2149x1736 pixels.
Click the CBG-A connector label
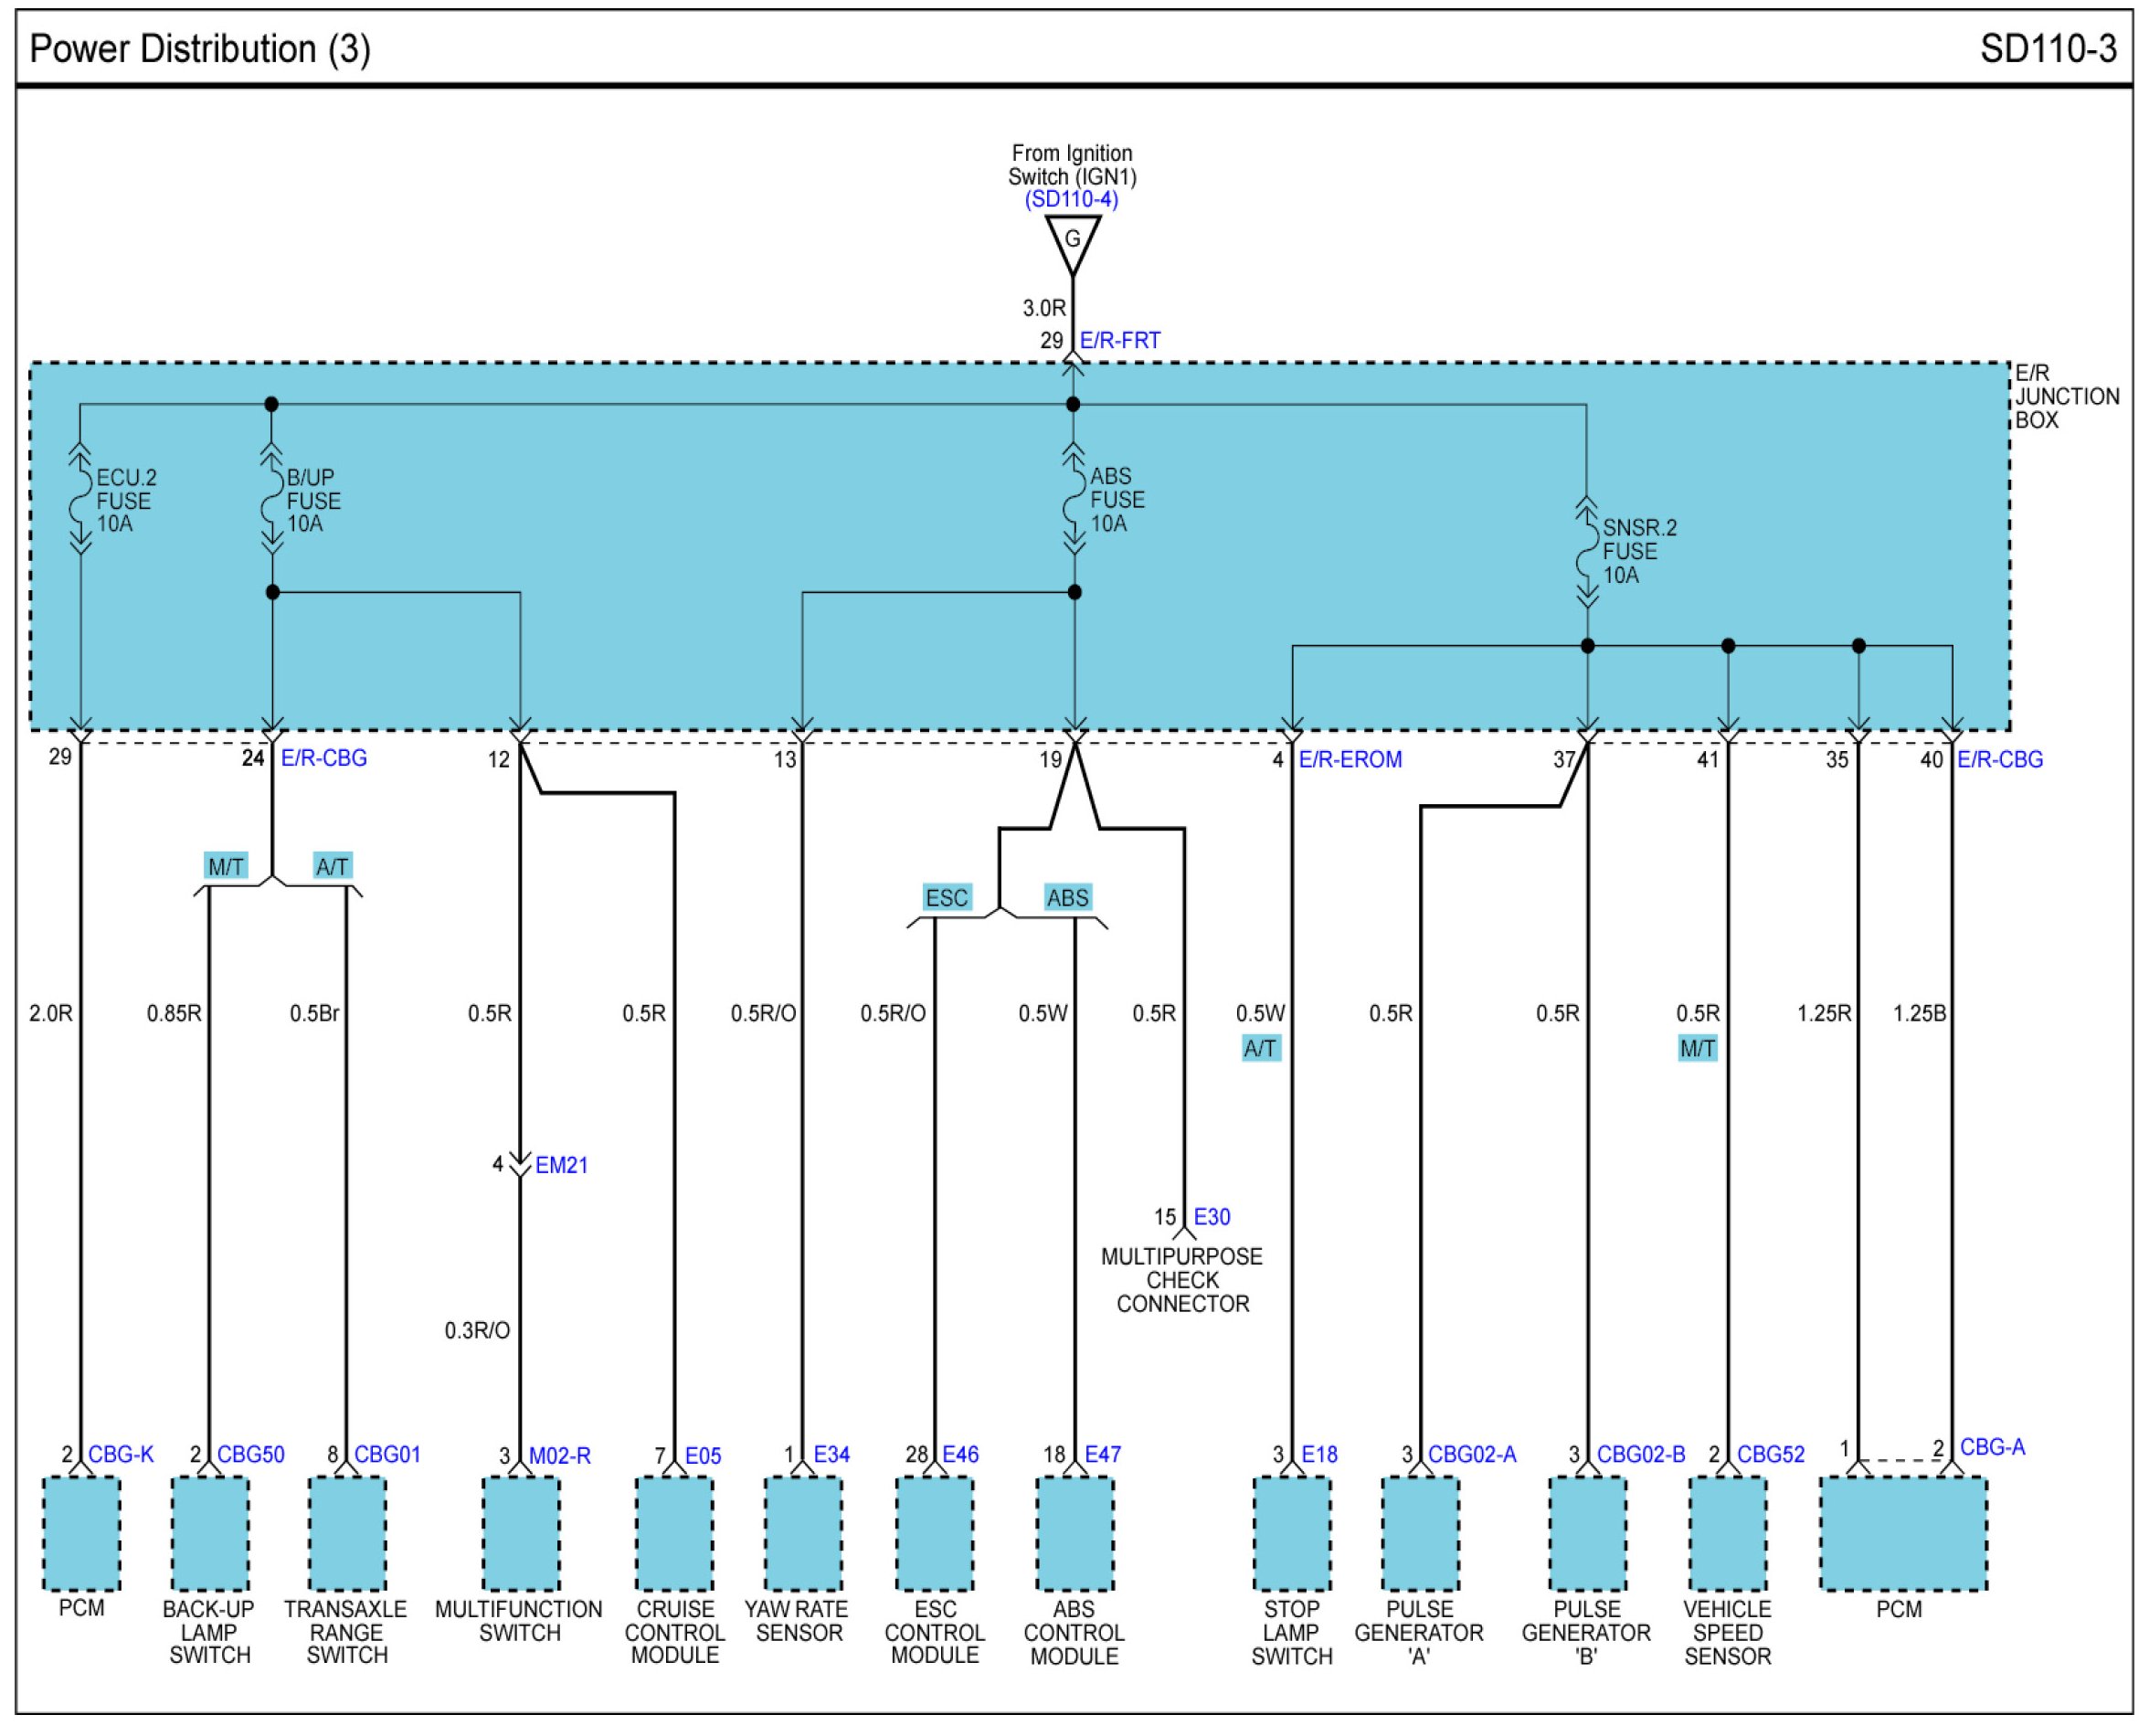(1992, 1448)
